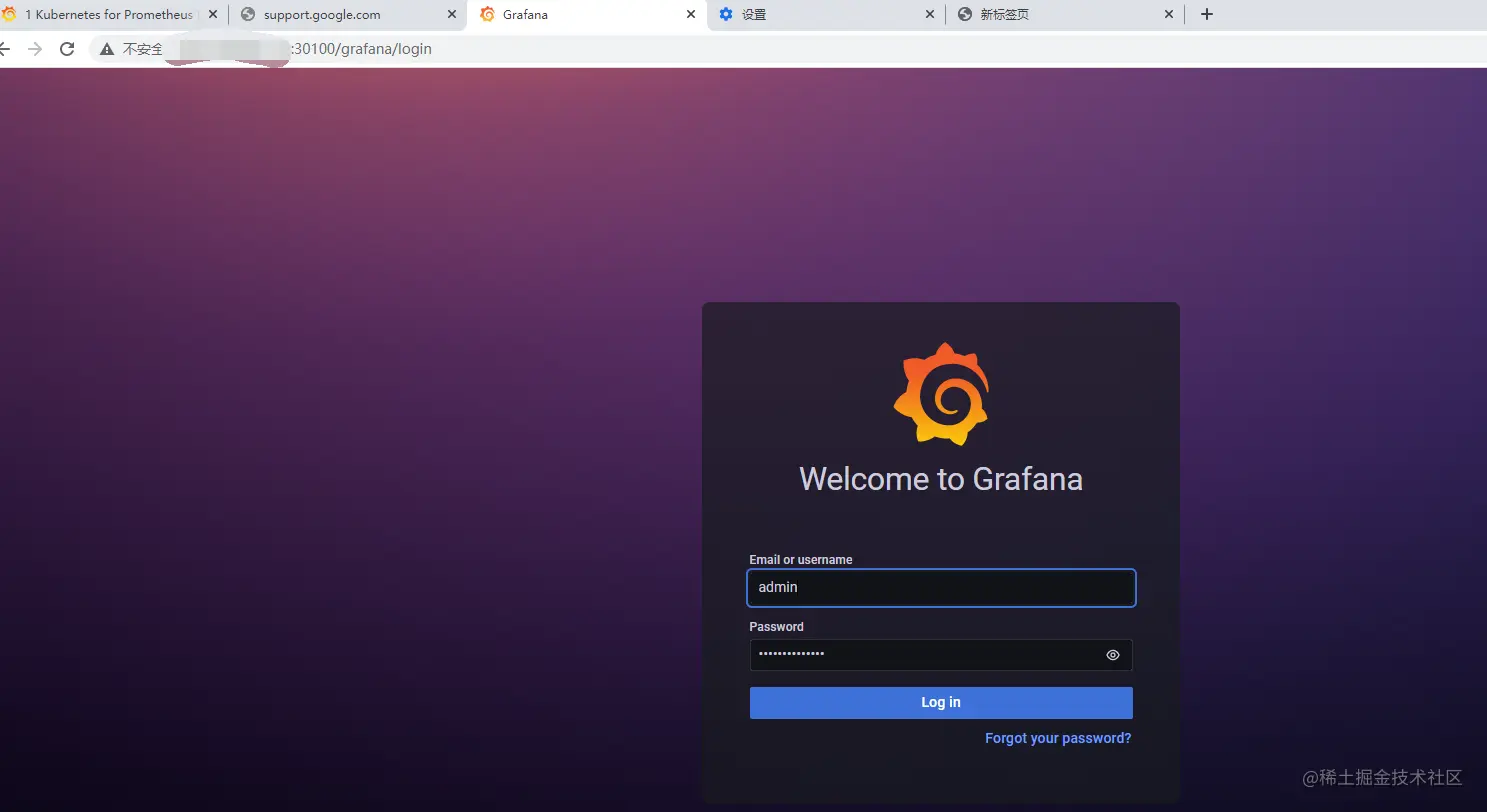Click the not secure warning icon
This screenshot has width=1487, height=812.
pyautogui.click(x=107, y=48)
